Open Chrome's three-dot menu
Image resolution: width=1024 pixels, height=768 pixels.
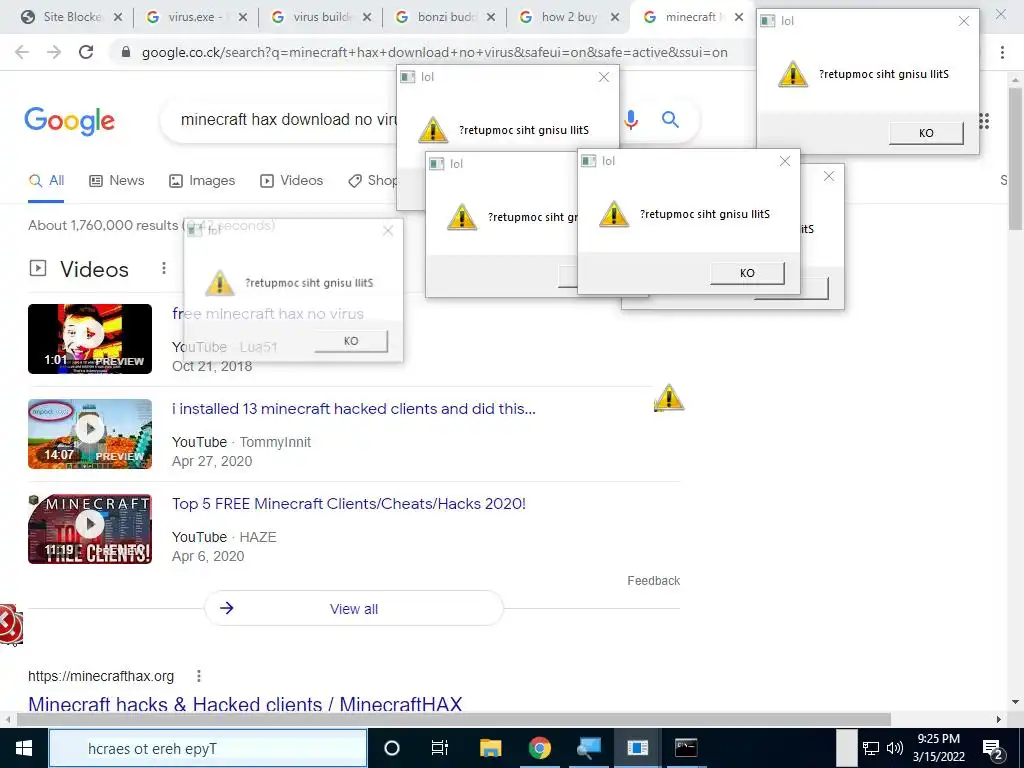click(x=1002, y=52)
